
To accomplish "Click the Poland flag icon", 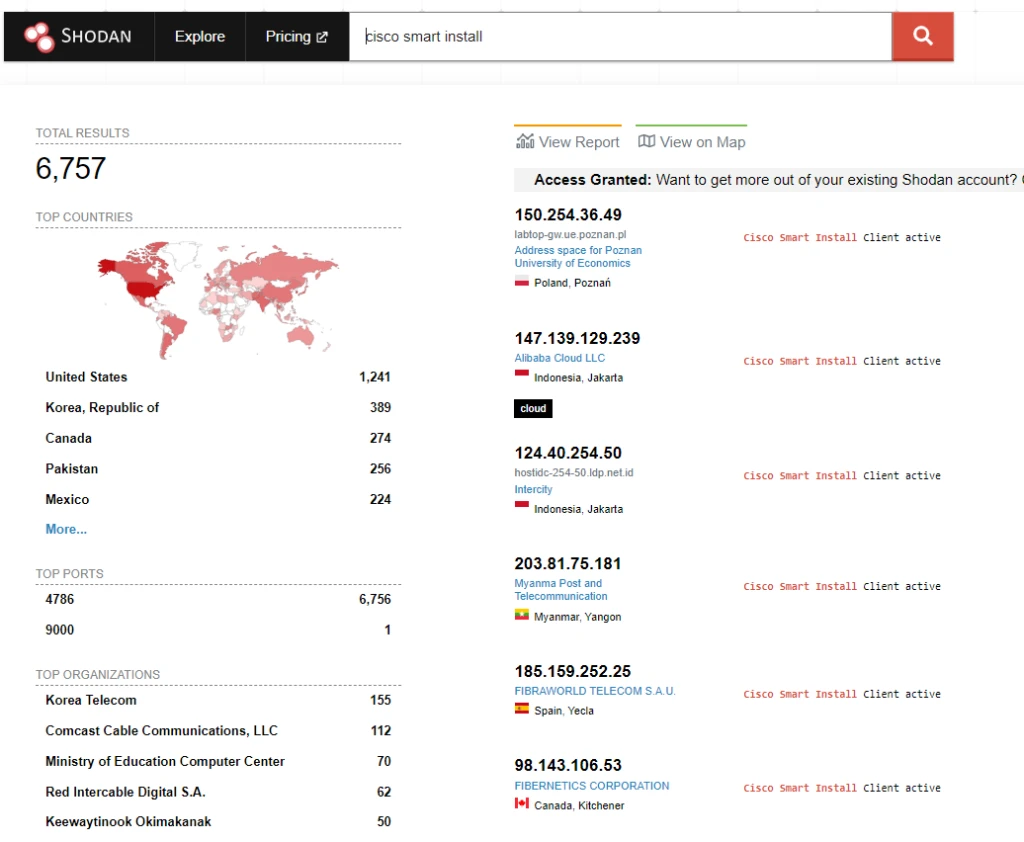I will 521,283.
